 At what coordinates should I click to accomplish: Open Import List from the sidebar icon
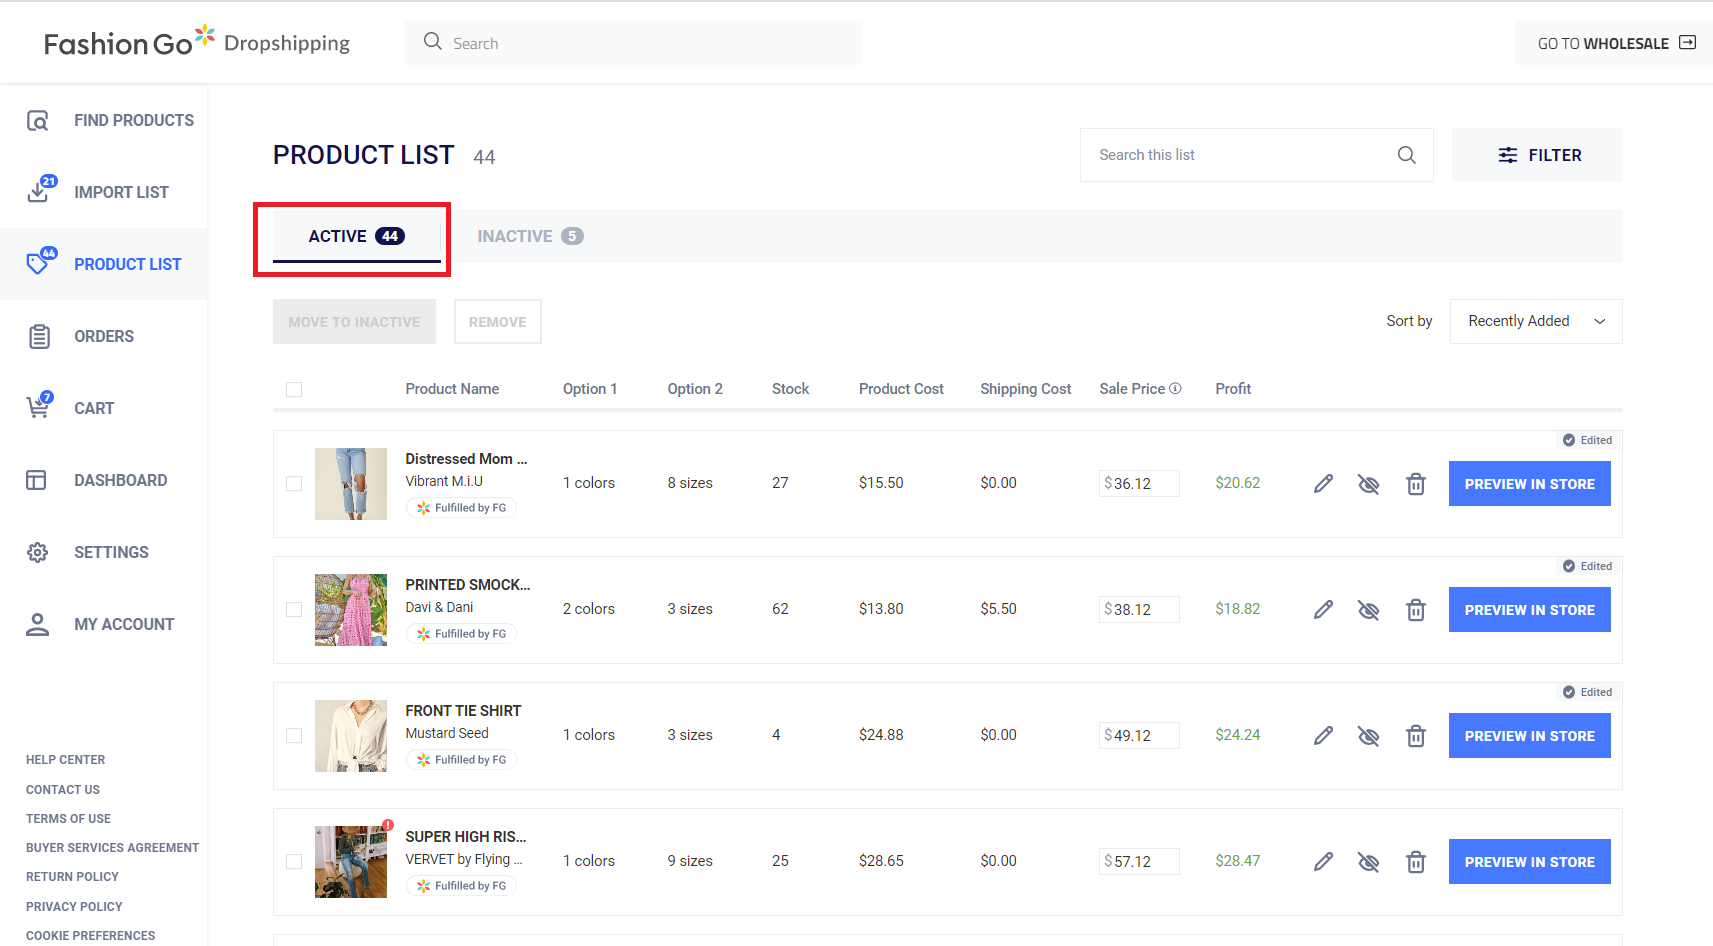point(40,190)
